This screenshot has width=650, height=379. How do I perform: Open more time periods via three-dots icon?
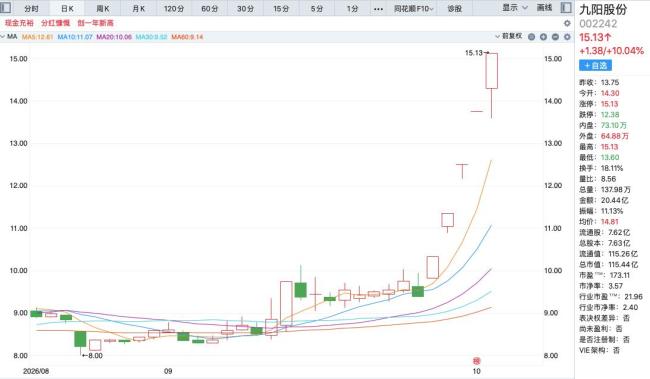click(x=378, y=9)
